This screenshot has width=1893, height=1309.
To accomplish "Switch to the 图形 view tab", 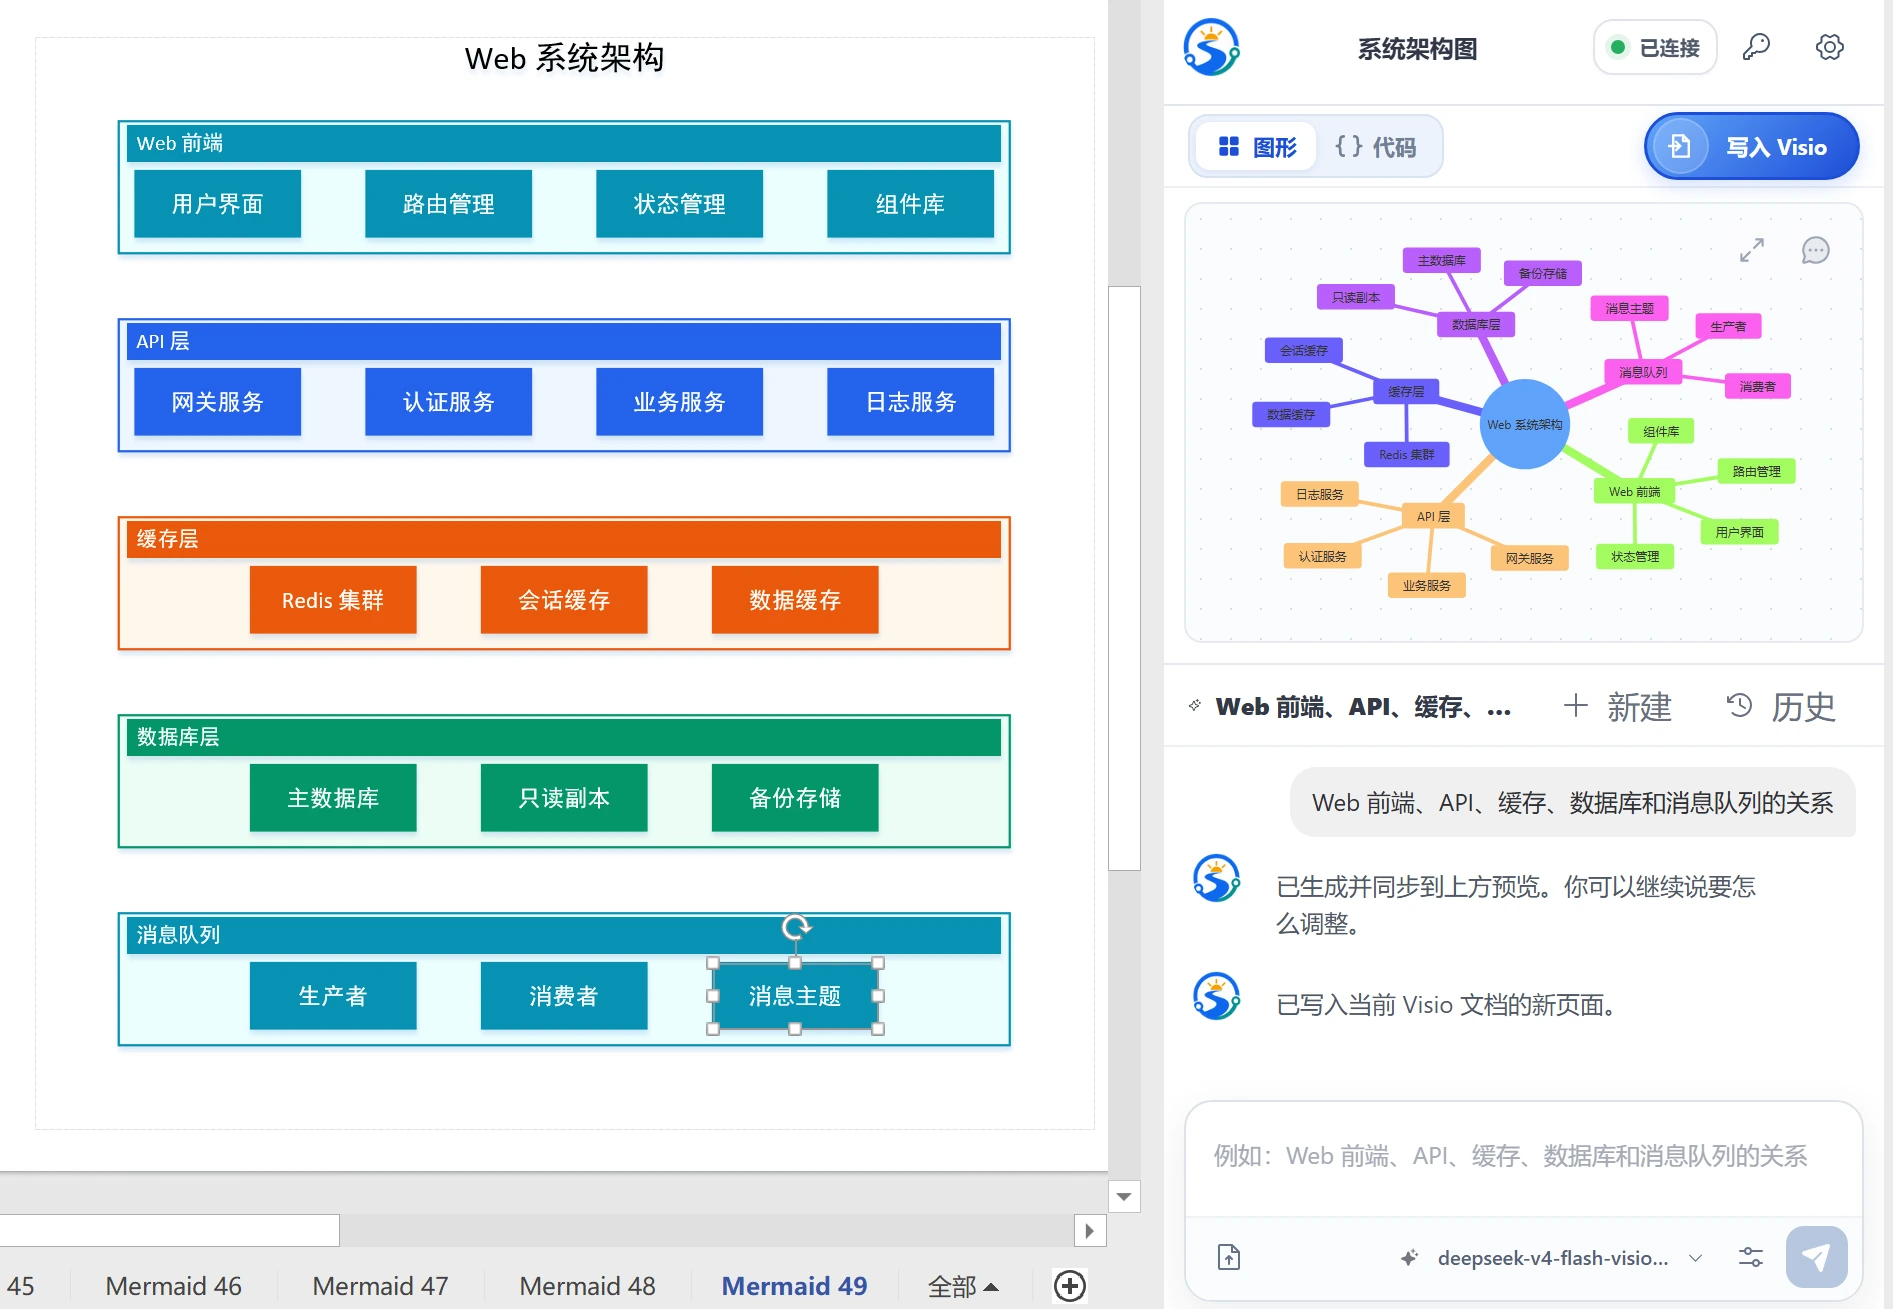I will coord(1257,147).
